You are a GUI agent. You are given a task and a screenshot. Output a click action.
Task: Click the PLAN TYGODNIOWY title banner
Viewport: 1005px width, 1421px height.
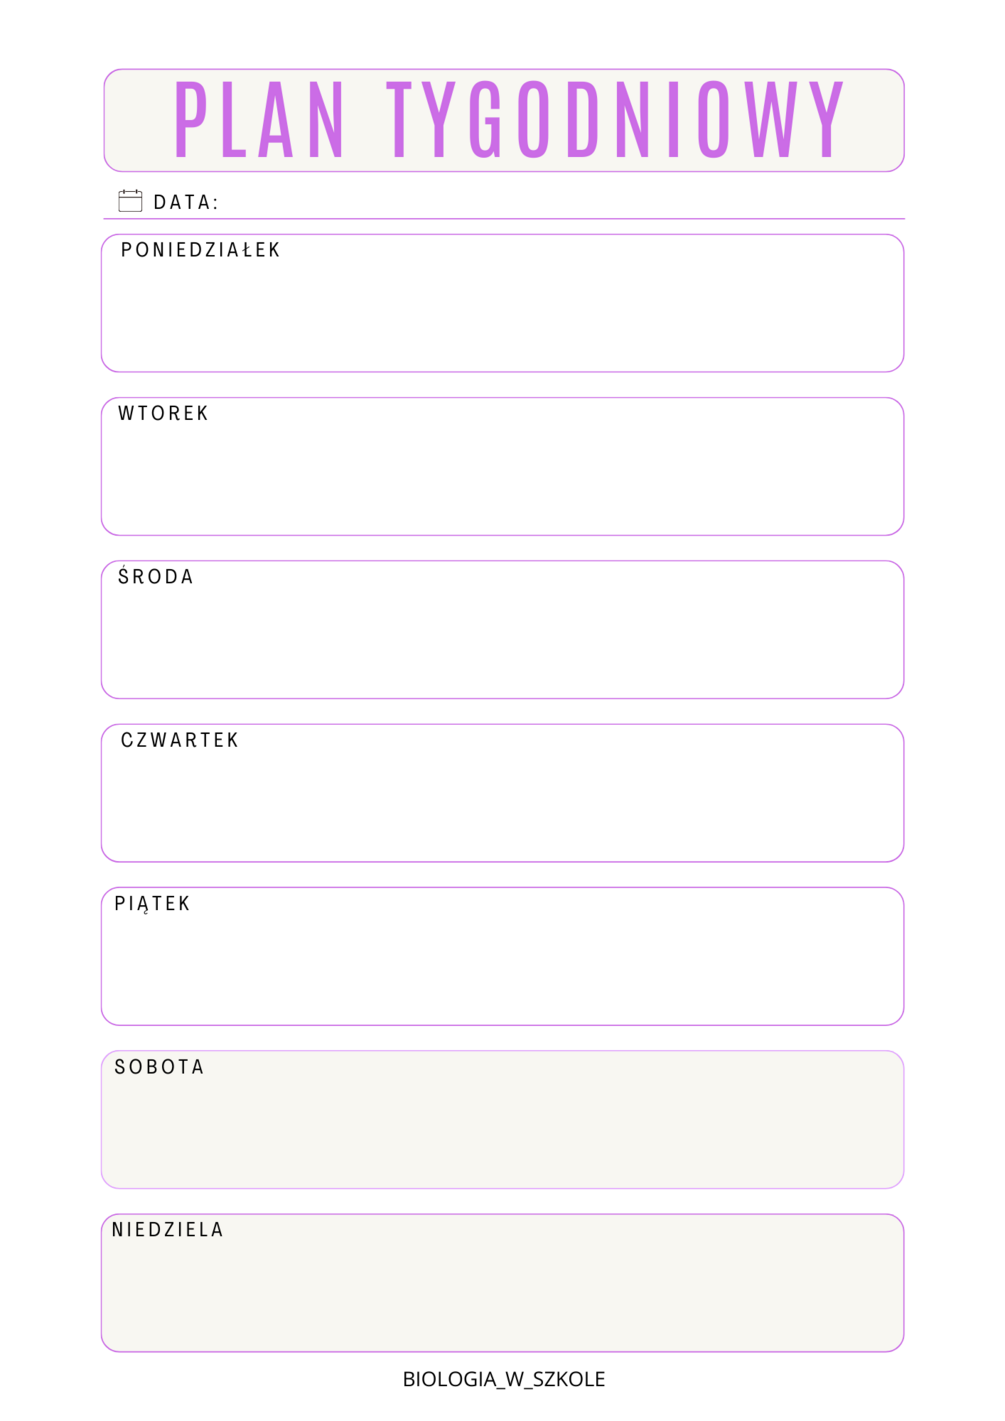click(504, 120)
